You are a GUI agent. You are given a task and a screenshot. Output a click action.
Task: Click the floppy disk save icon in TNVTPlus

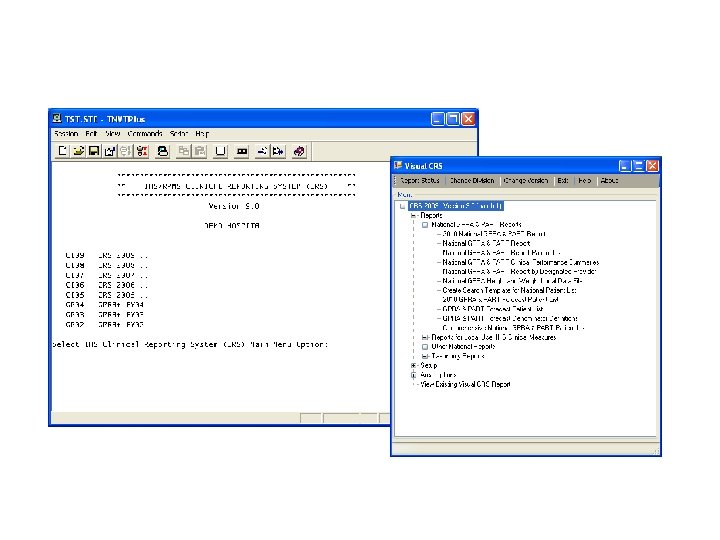[94, 151]
